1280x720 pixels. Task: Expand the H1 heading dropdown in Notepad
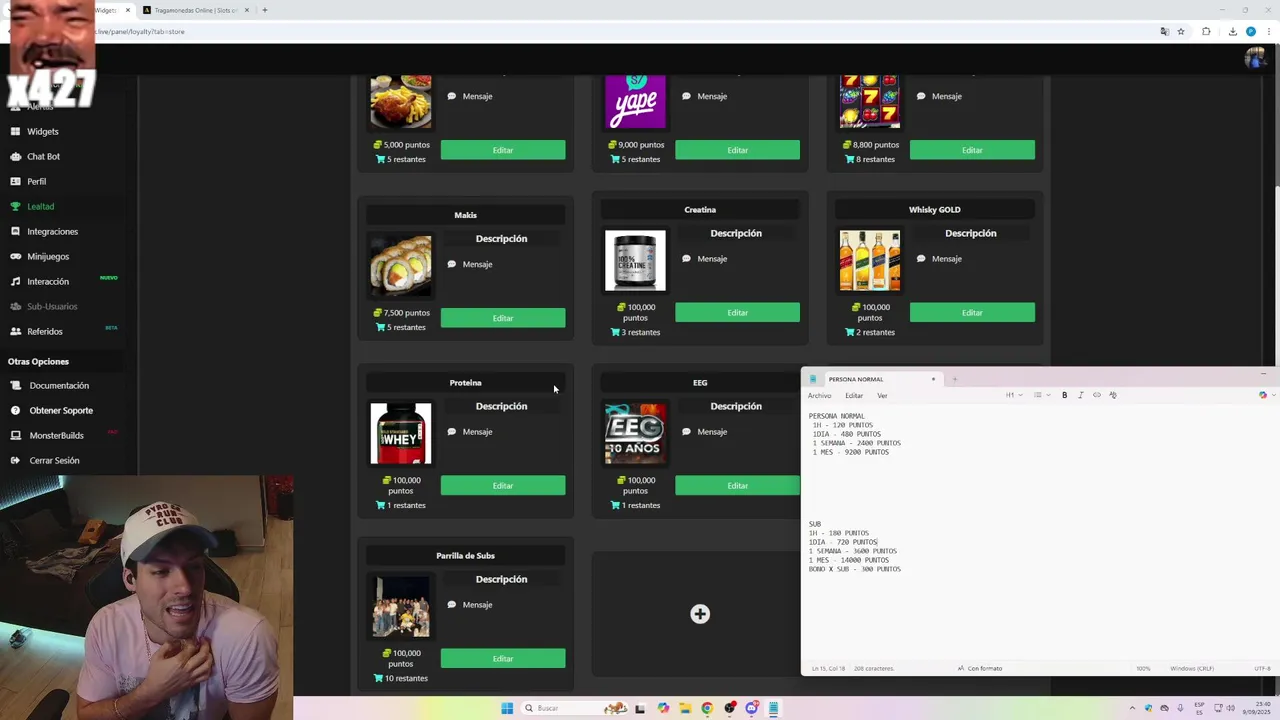pyautogui.click(x=1013, y=395)
